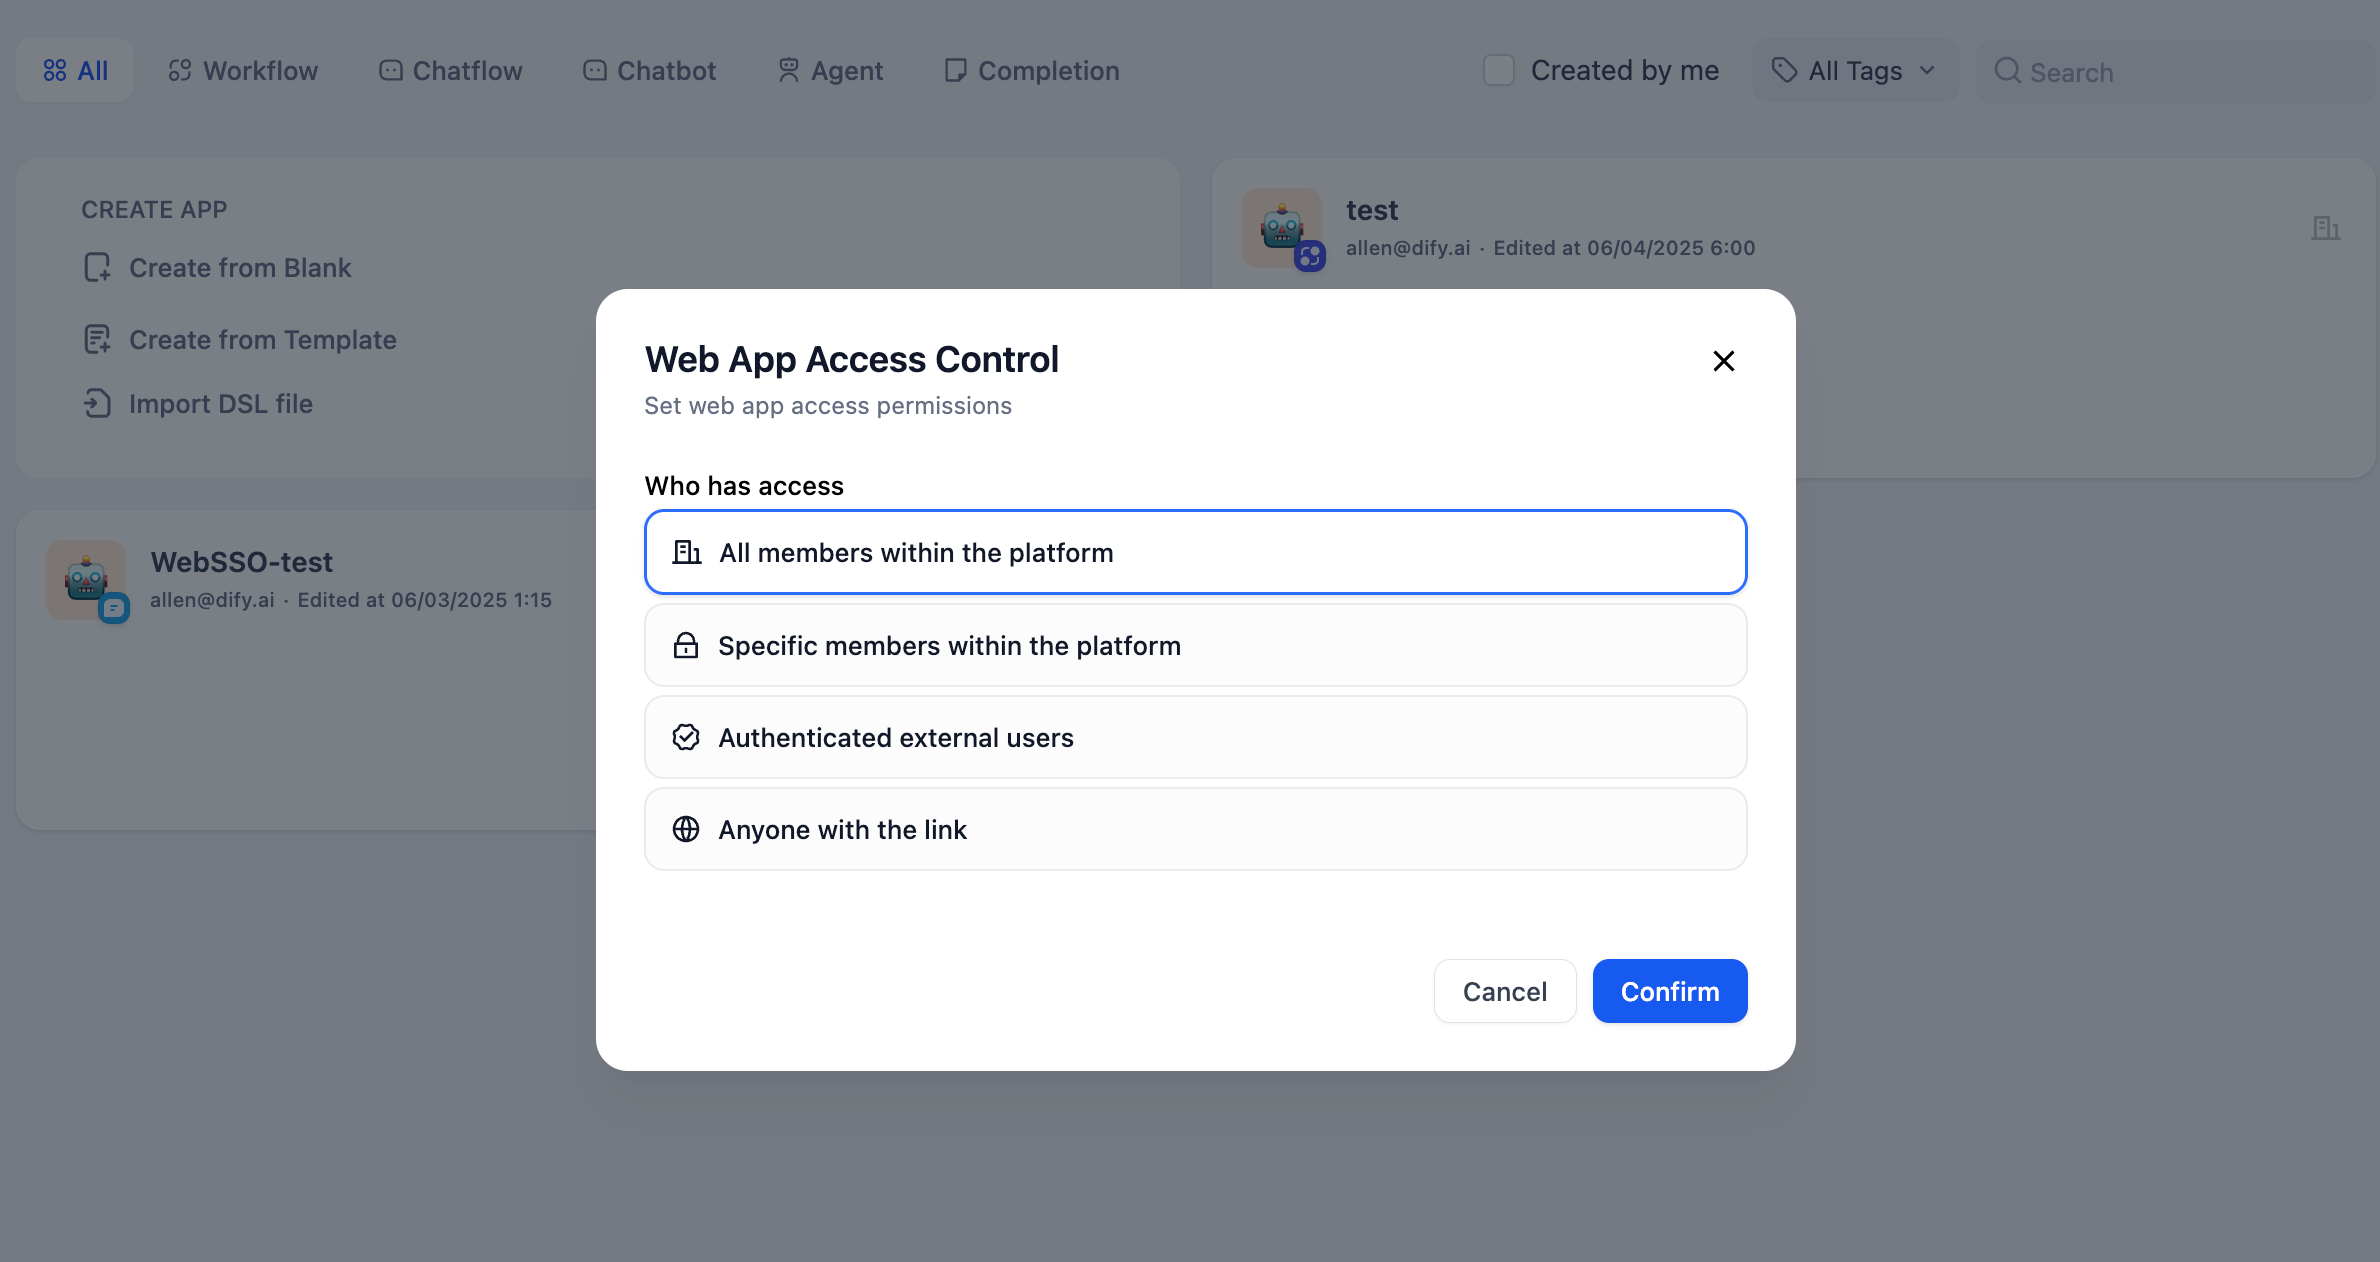The width and height of the screenshot is (2380, 1262).
Task: Toggle the Created by me checkbox
Action: 1498,70
